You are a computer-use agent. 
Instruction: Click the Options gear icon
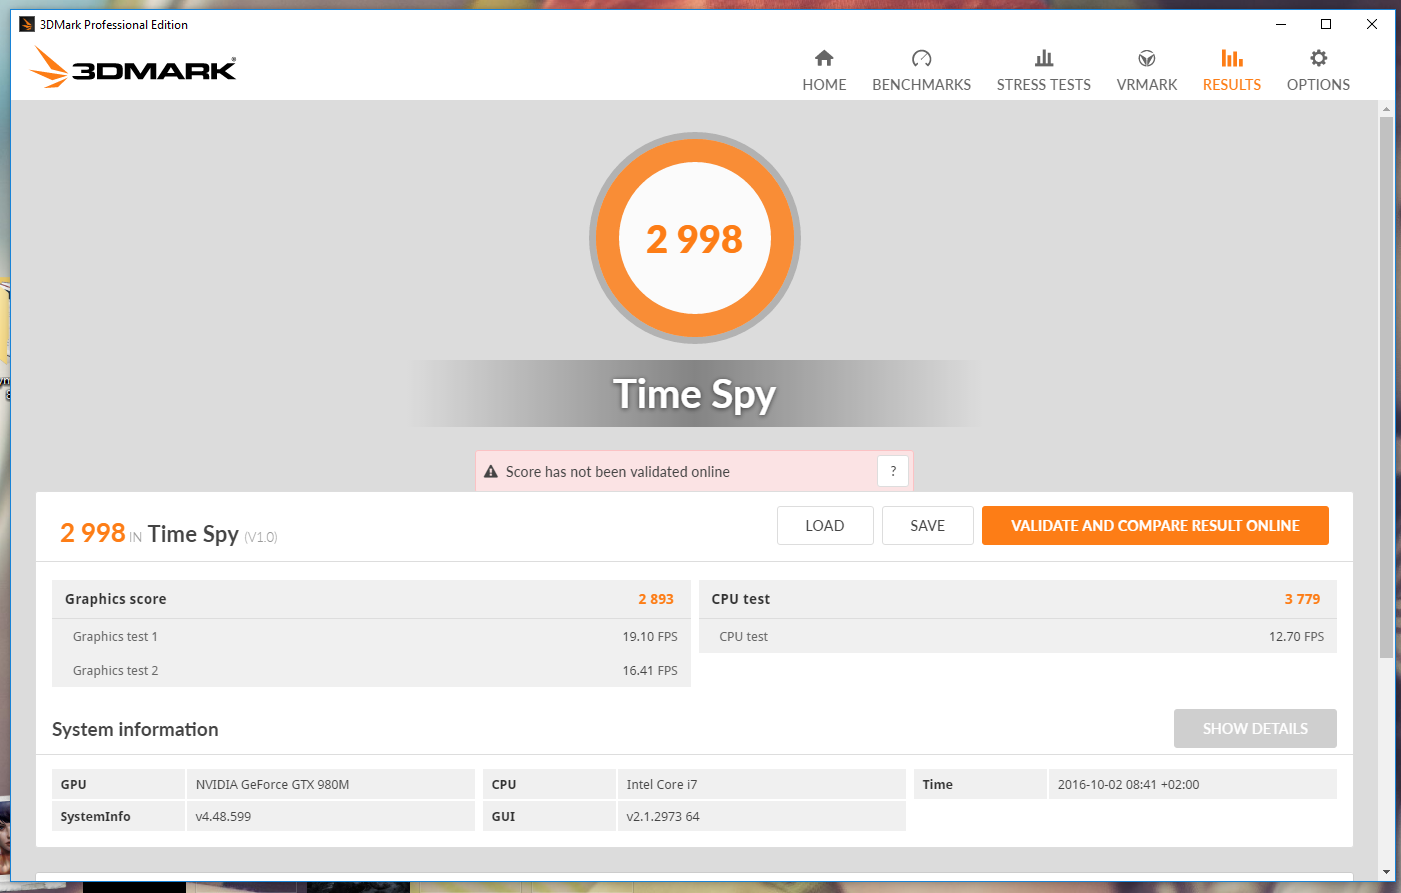(x=1319, y=58)
